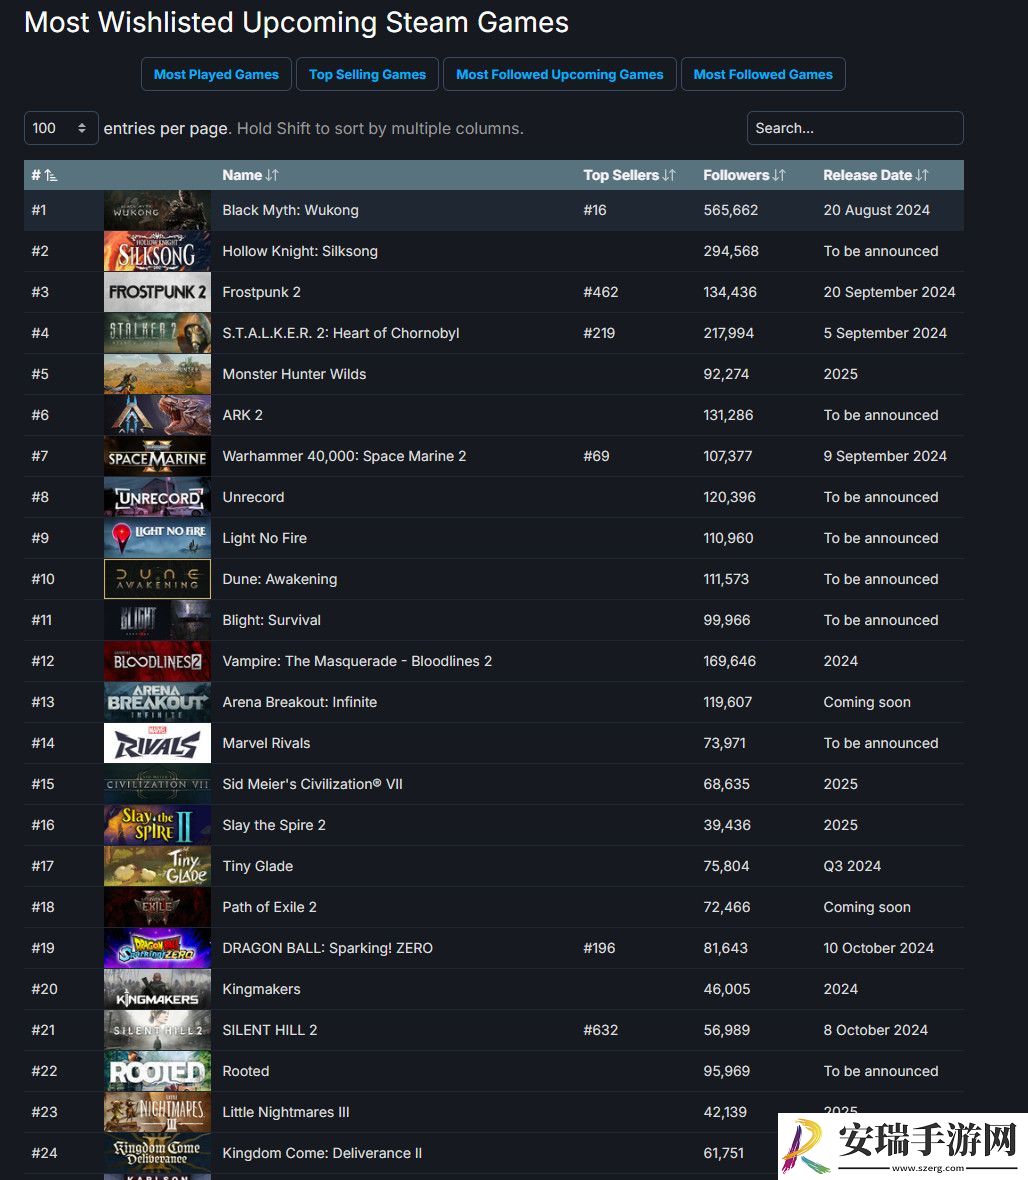Open Marvel Rivals thumbnail image
Image resolution: width=1028 pixels, height=1180 pixels.
point(157,744)
